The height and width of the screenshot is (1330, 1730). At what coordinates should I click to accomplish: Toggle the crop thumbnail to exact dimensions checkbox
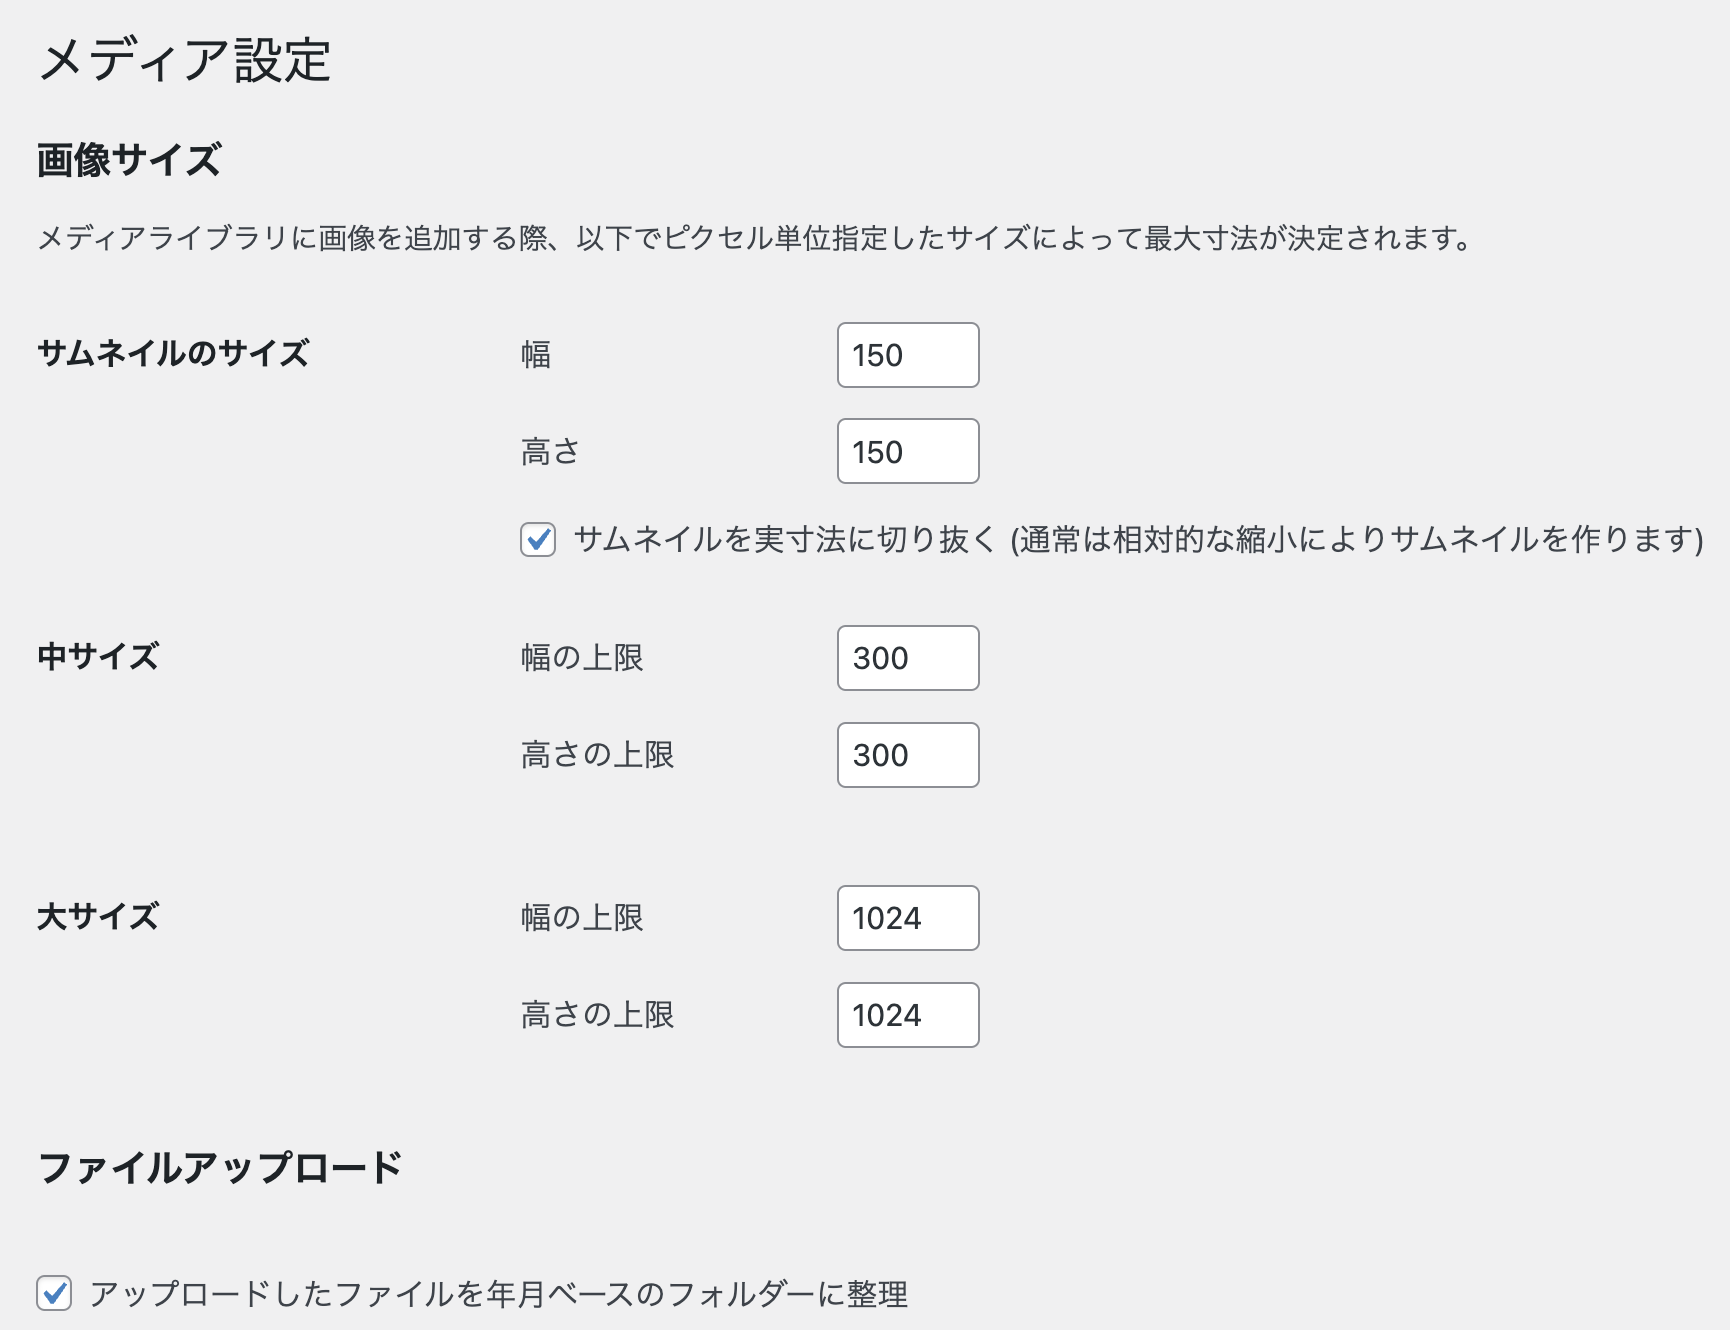coord(538,540)
